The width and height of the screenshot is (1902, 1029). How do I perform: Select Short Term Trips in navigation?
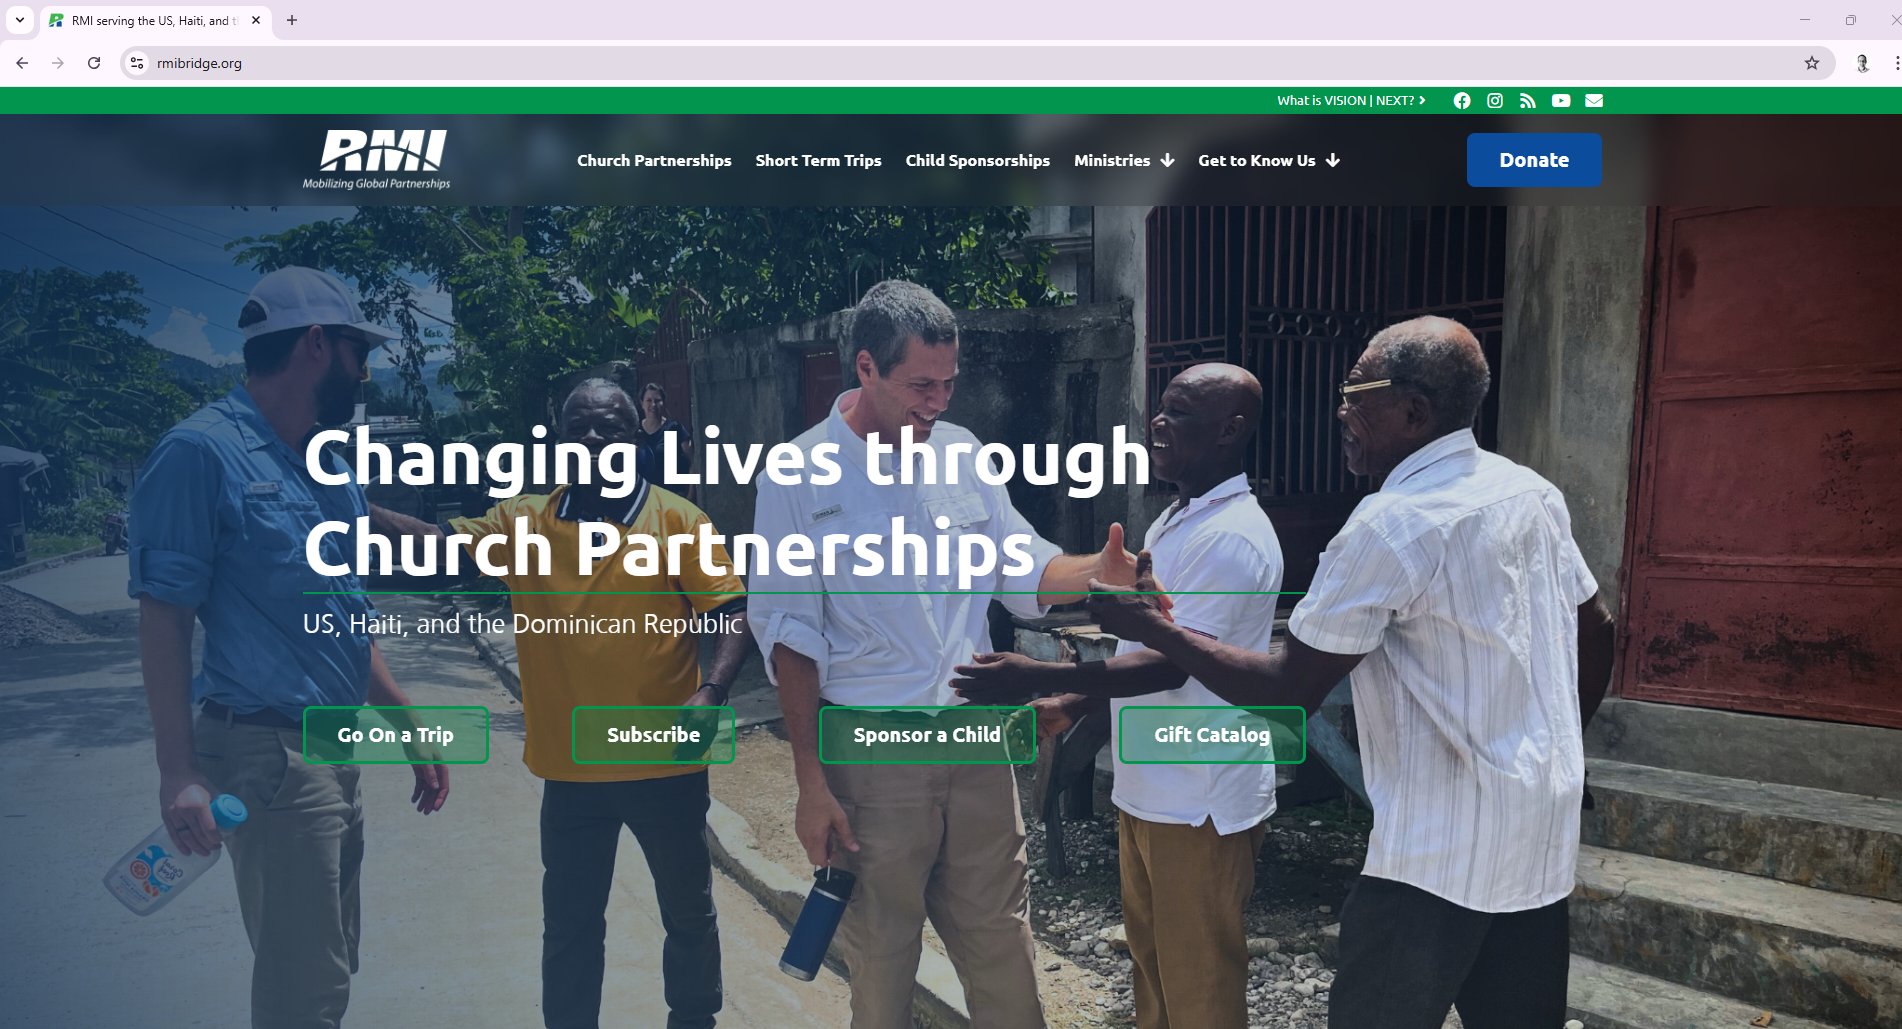(x=818, y=160)
